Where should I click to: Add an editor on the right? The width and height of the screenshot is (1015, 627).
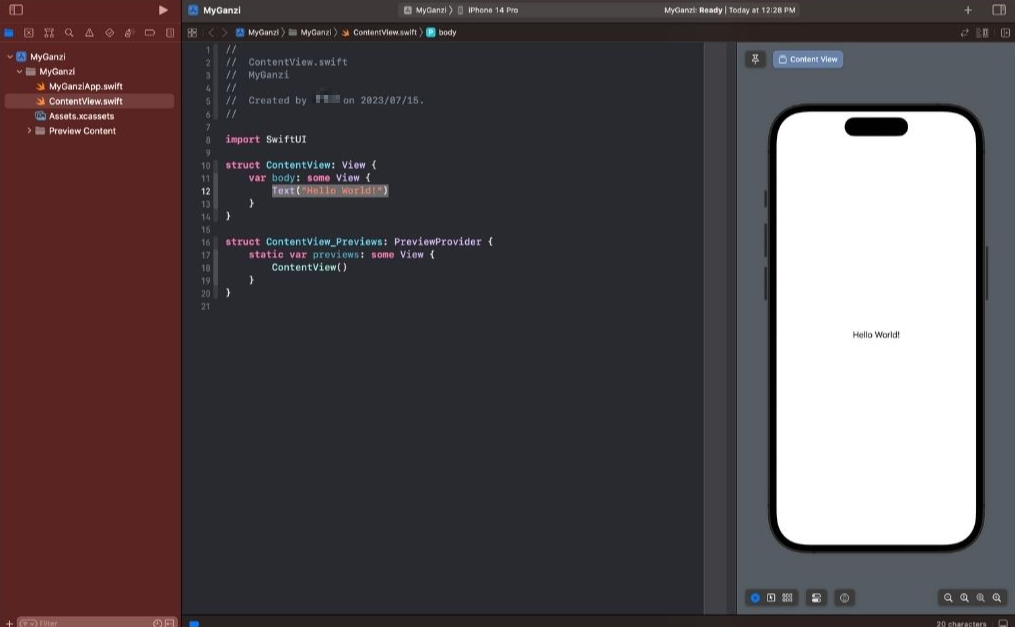(1005, 32)
